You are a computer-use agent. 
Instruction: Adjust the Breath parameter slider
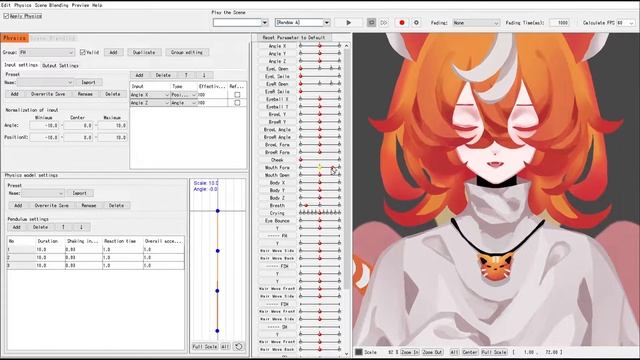pos(320,205)
